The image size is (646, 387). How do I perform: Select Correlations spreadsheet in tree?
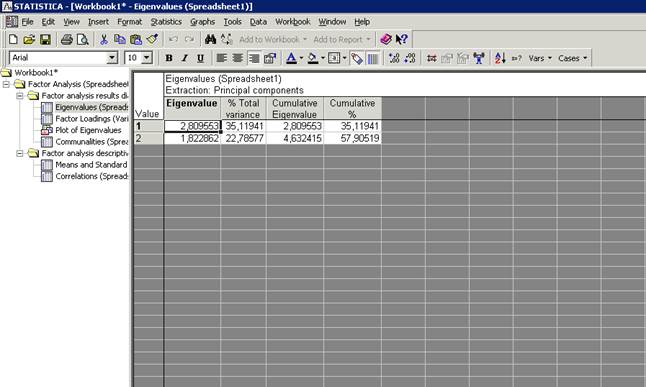tap(91, 176)
